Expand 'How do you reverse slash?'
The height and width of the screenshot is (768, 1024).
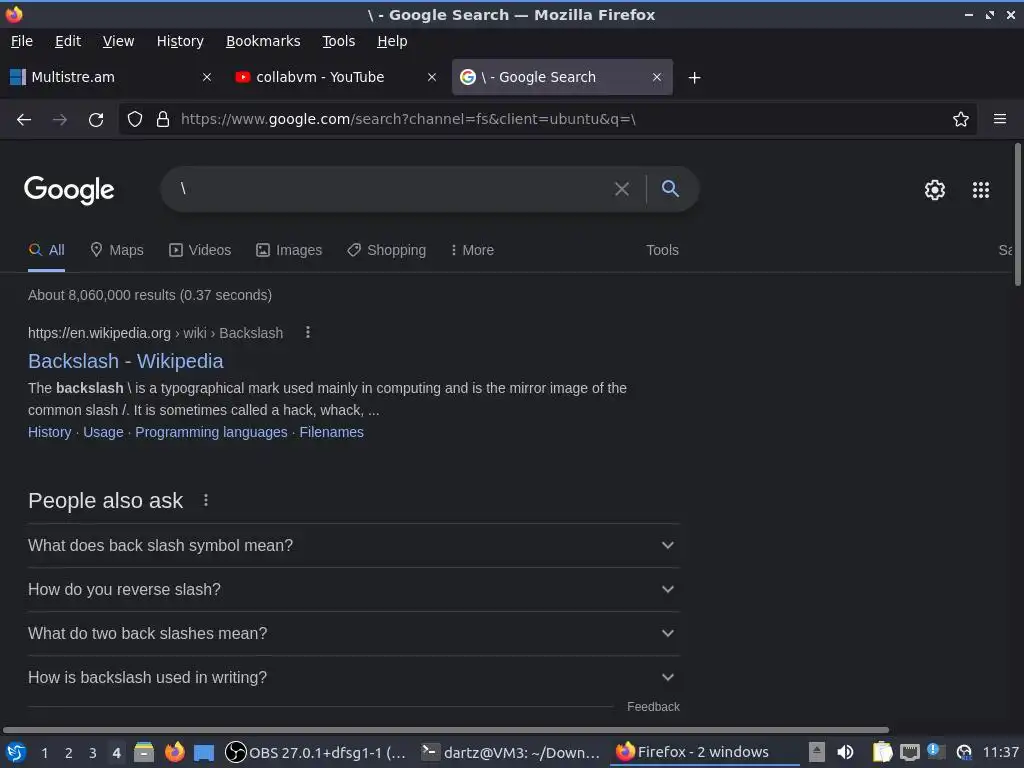pyautogui.click(x=353, y=590)
